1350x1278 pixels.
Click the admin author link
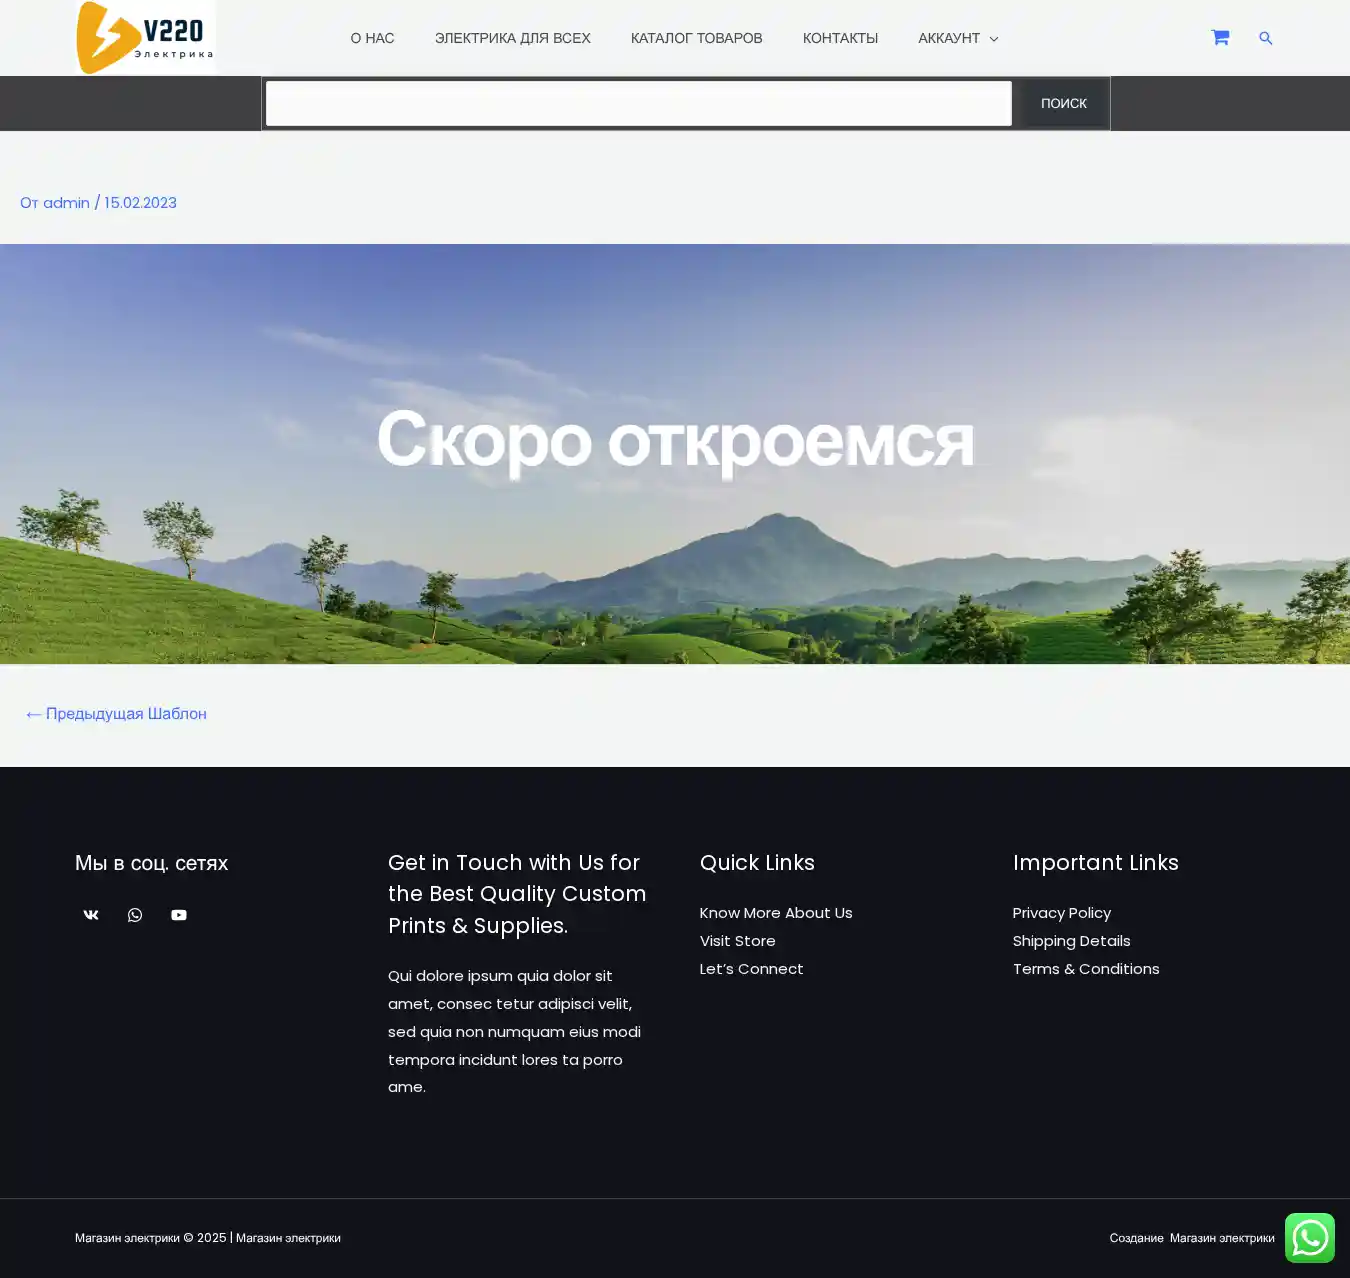point(66,203)
